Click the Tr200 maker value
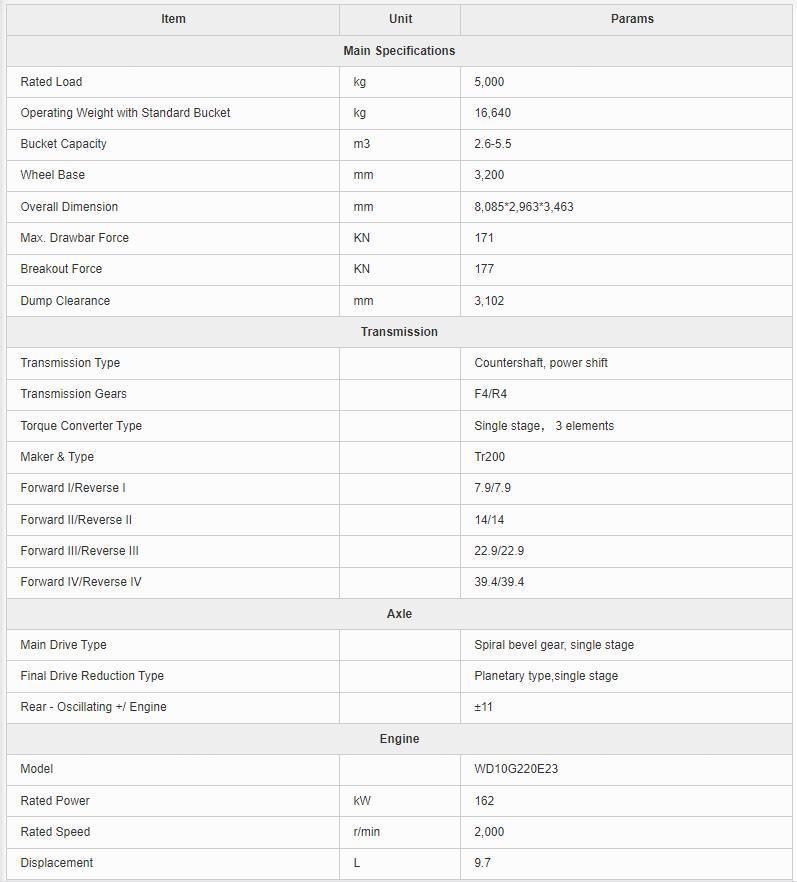The height and width of the screenshot is (882, 797). tap(489, 457)
